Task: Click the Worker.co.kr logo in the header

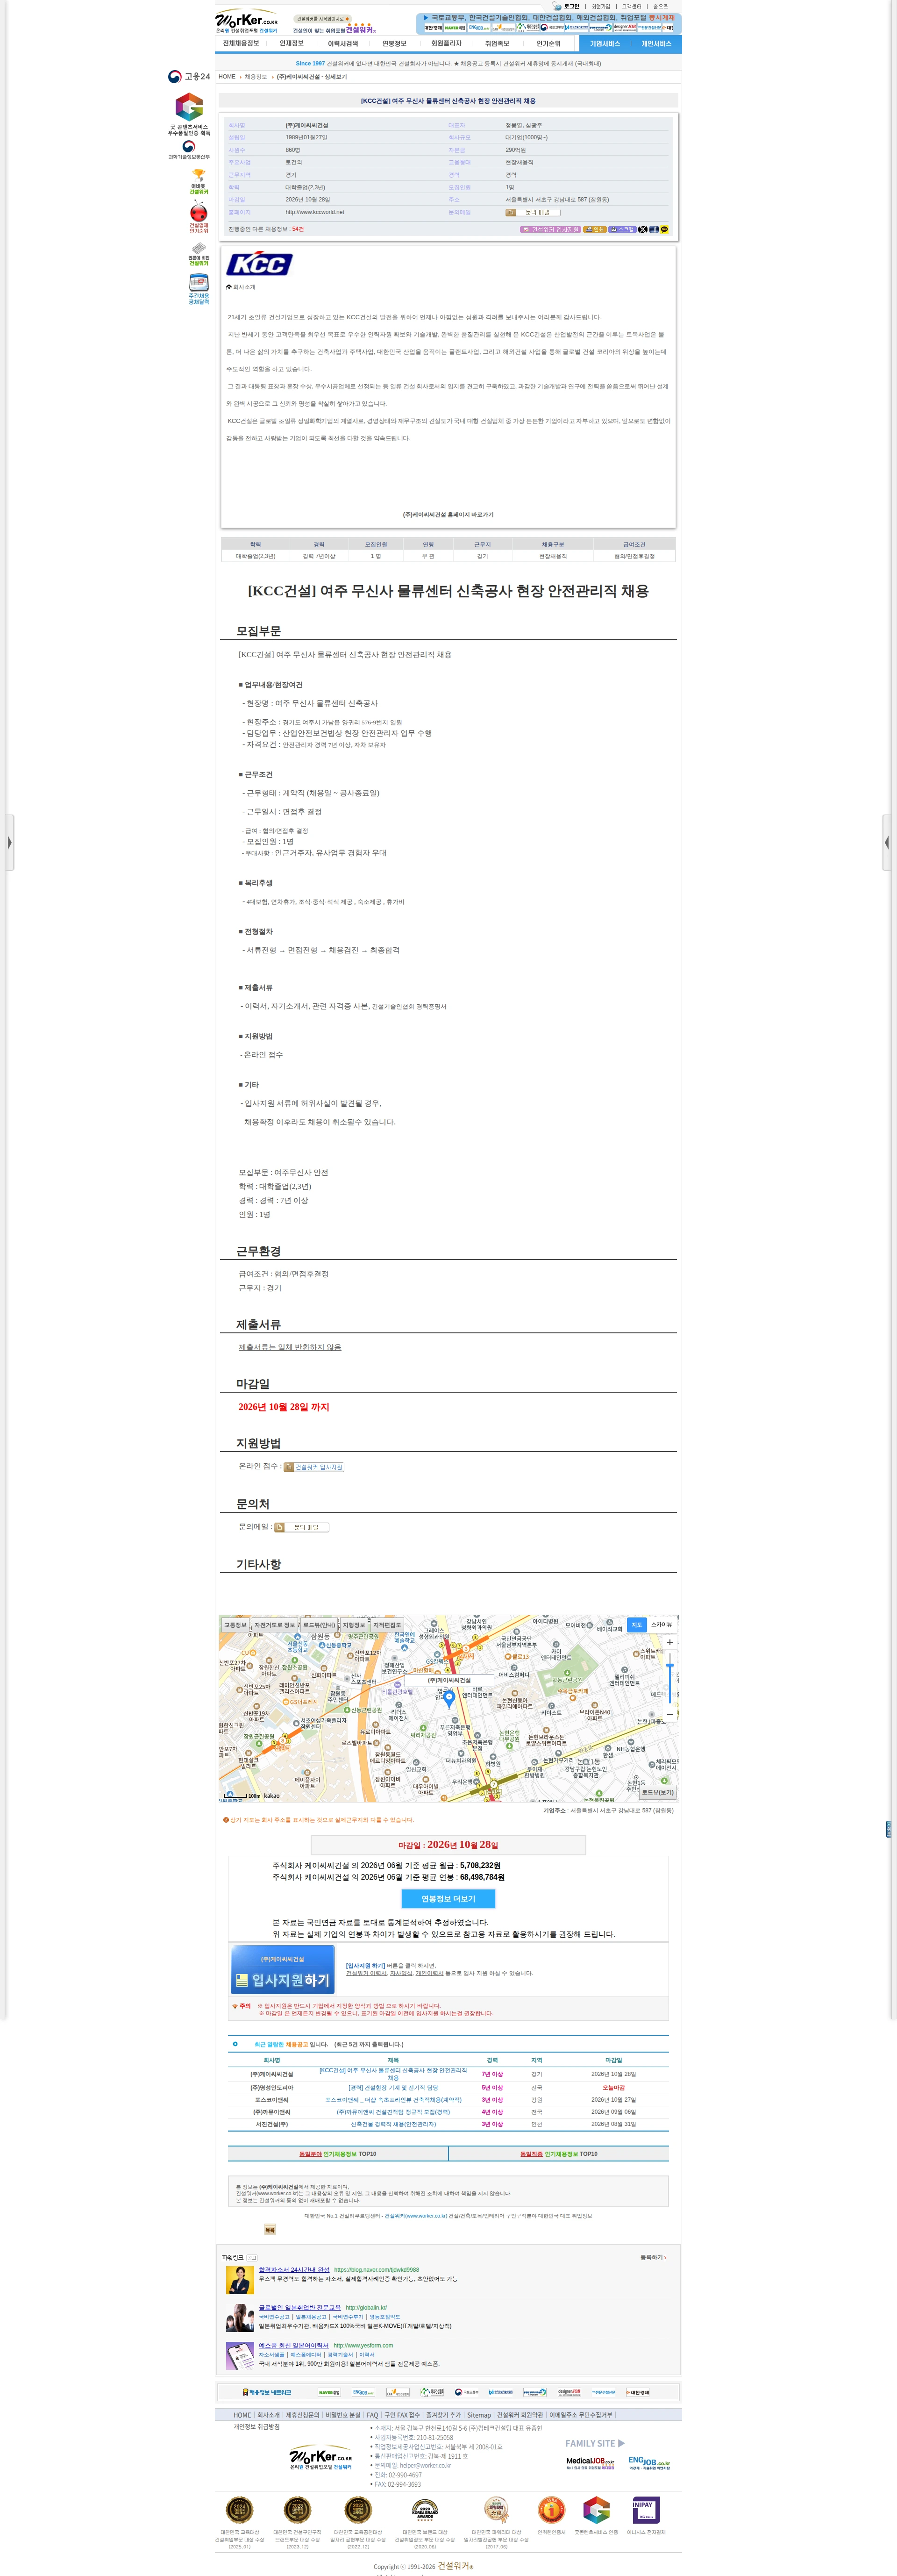Action: point(246,21)
